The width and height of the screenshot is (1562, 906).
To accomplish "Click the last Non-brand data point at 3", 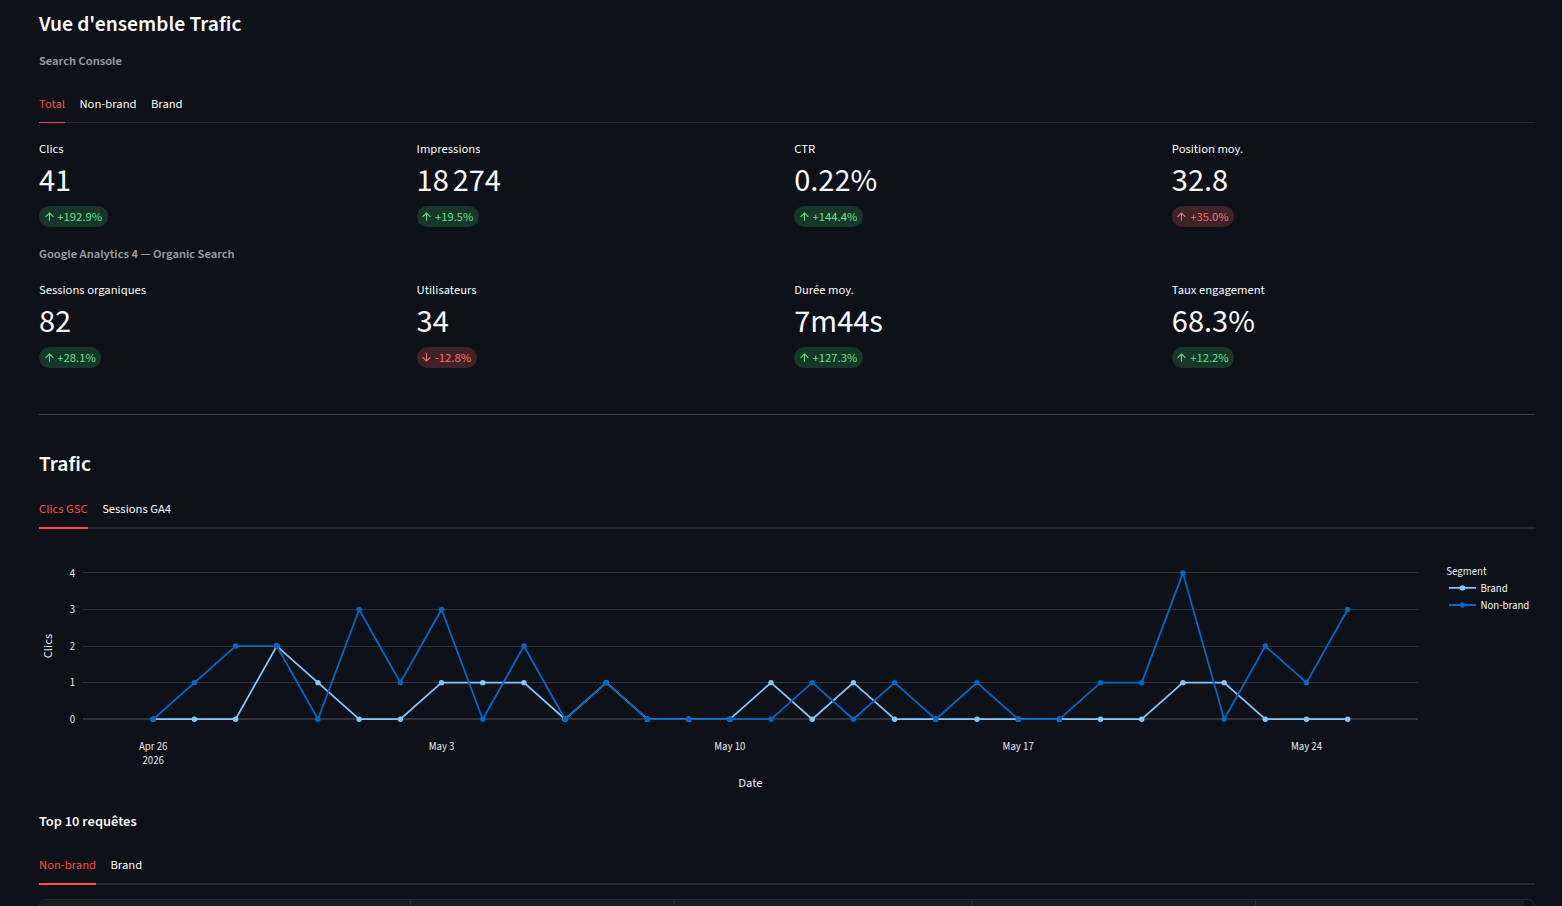I will point(1347,609).
